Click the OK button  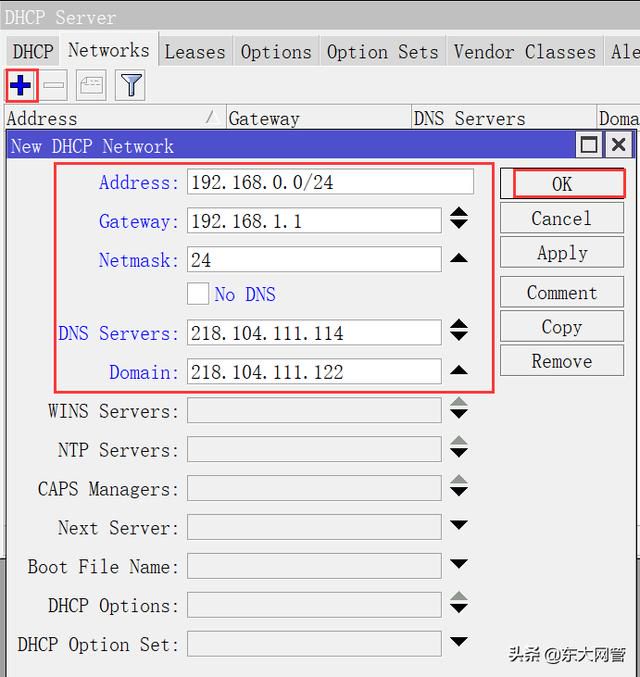562,184
